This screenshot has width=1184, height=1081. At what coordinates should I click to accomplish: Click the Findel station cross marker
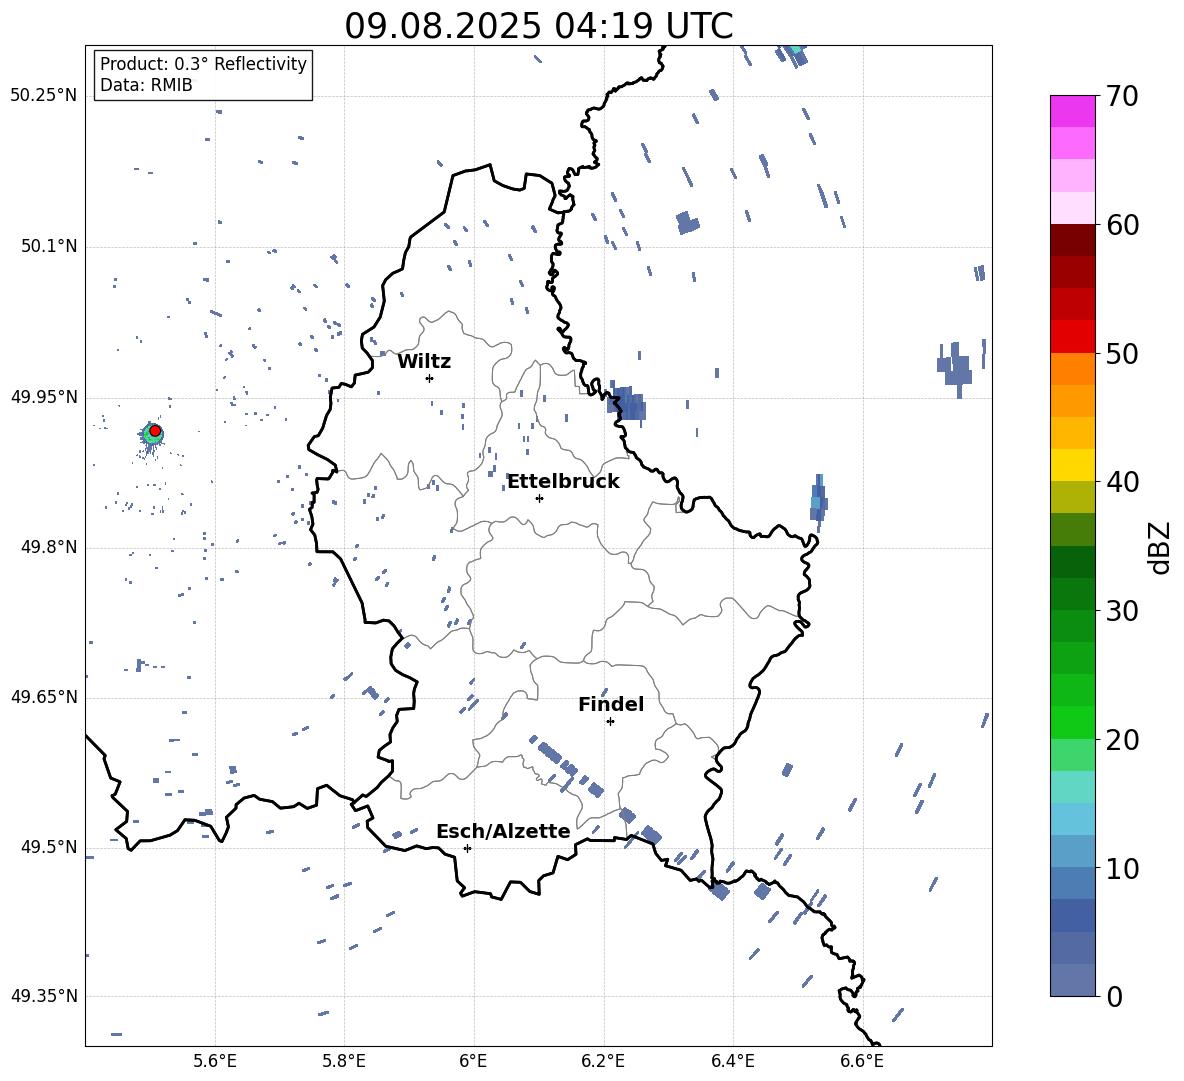pyautogui.click(x=610, y=722)
